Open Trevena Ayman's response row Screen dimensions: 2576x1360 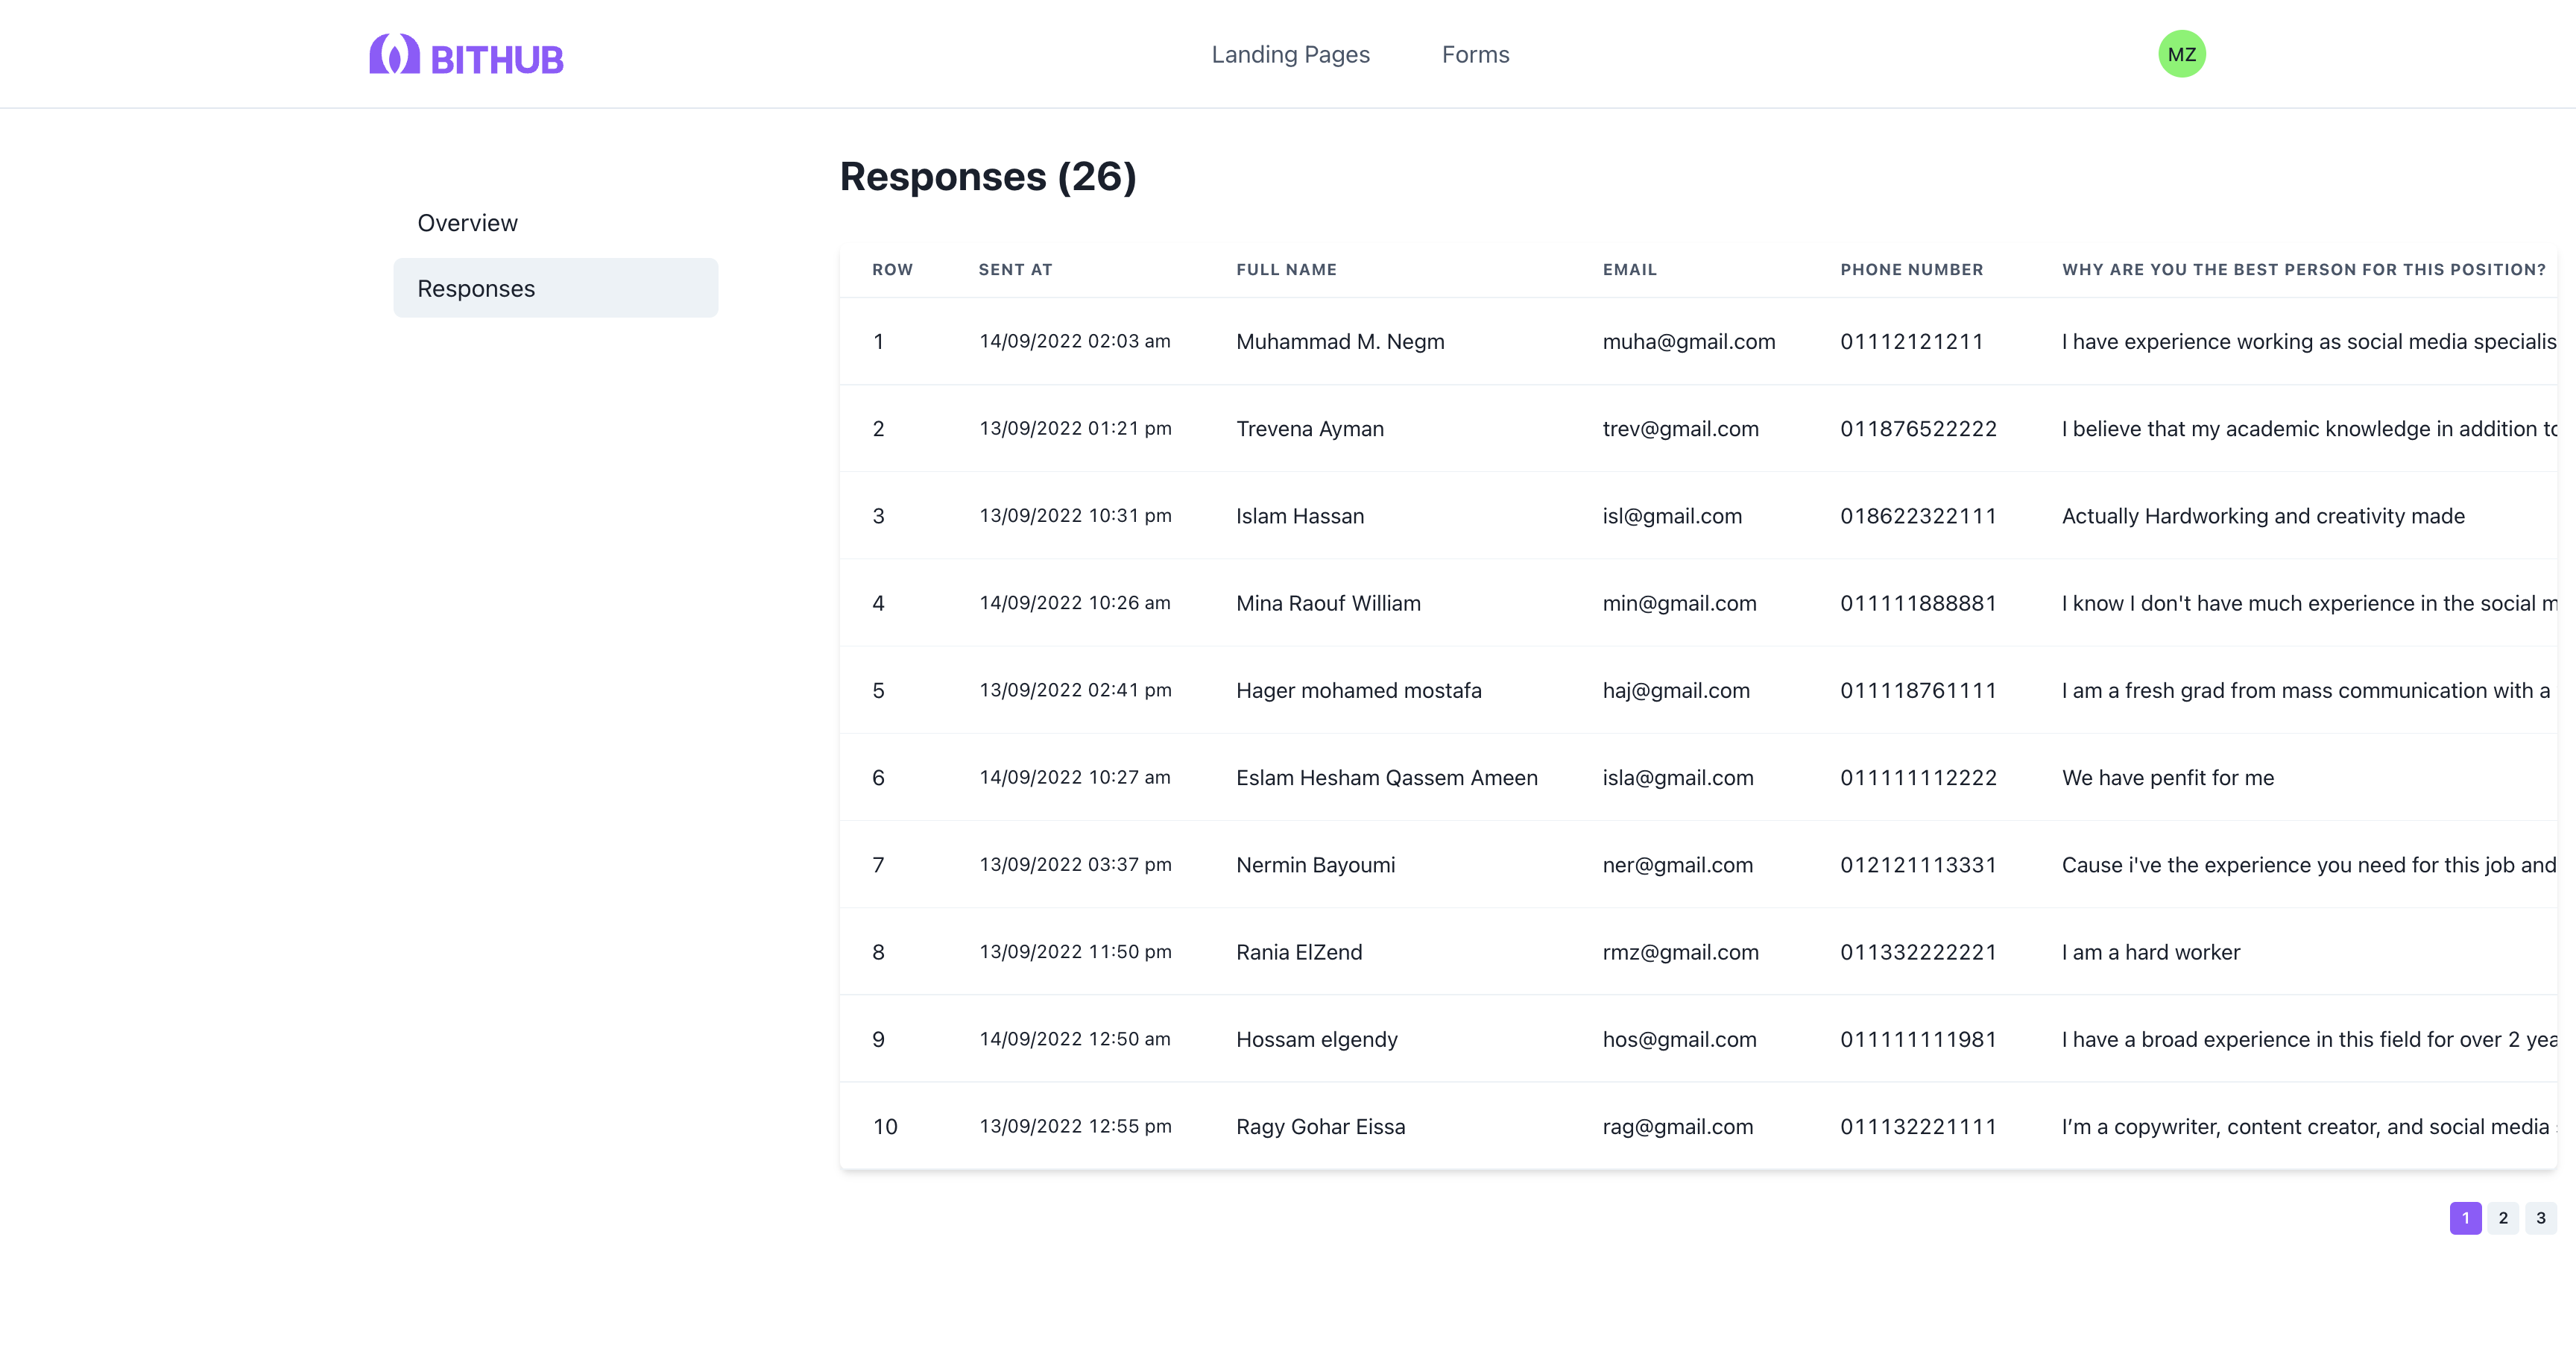click(1309, 428)
